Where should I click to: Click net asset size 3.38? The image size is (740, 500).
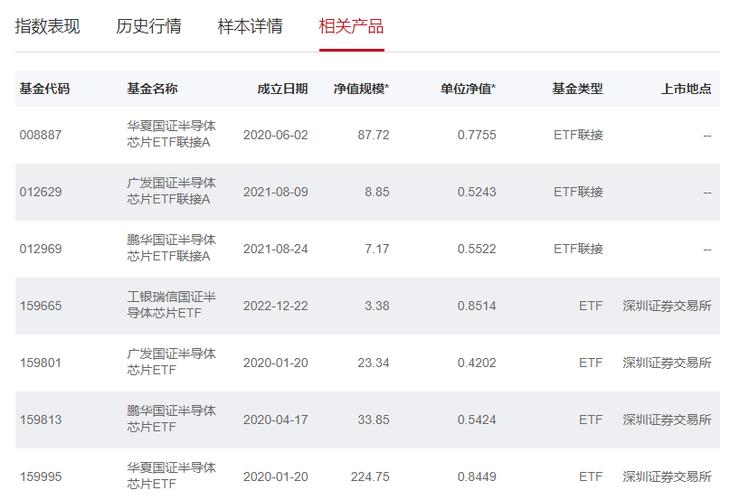pyautogui.click(x=377, y=306)
